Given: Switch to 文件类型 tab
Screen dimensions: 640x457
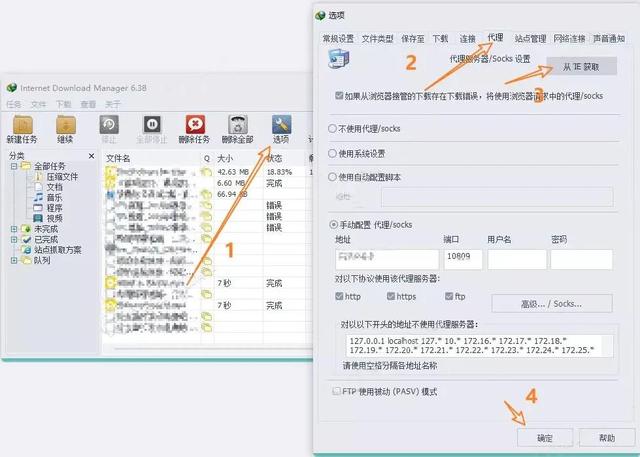Looking at the screenshot, I should [x=378, y=39].
